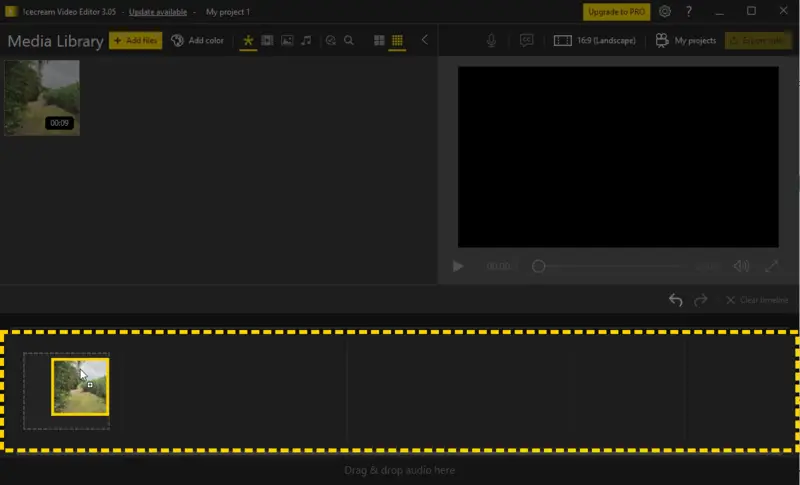Search the media library

tap(349, 40)
